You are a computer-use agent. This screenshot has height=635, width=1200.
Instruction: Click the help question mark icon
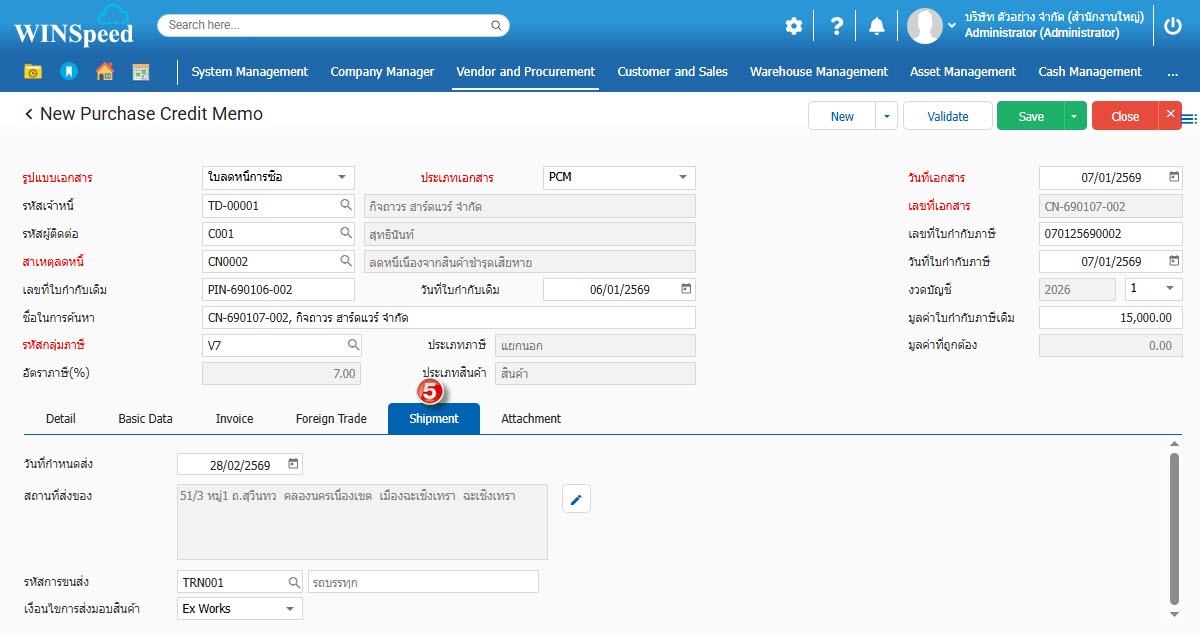point(837,26)
